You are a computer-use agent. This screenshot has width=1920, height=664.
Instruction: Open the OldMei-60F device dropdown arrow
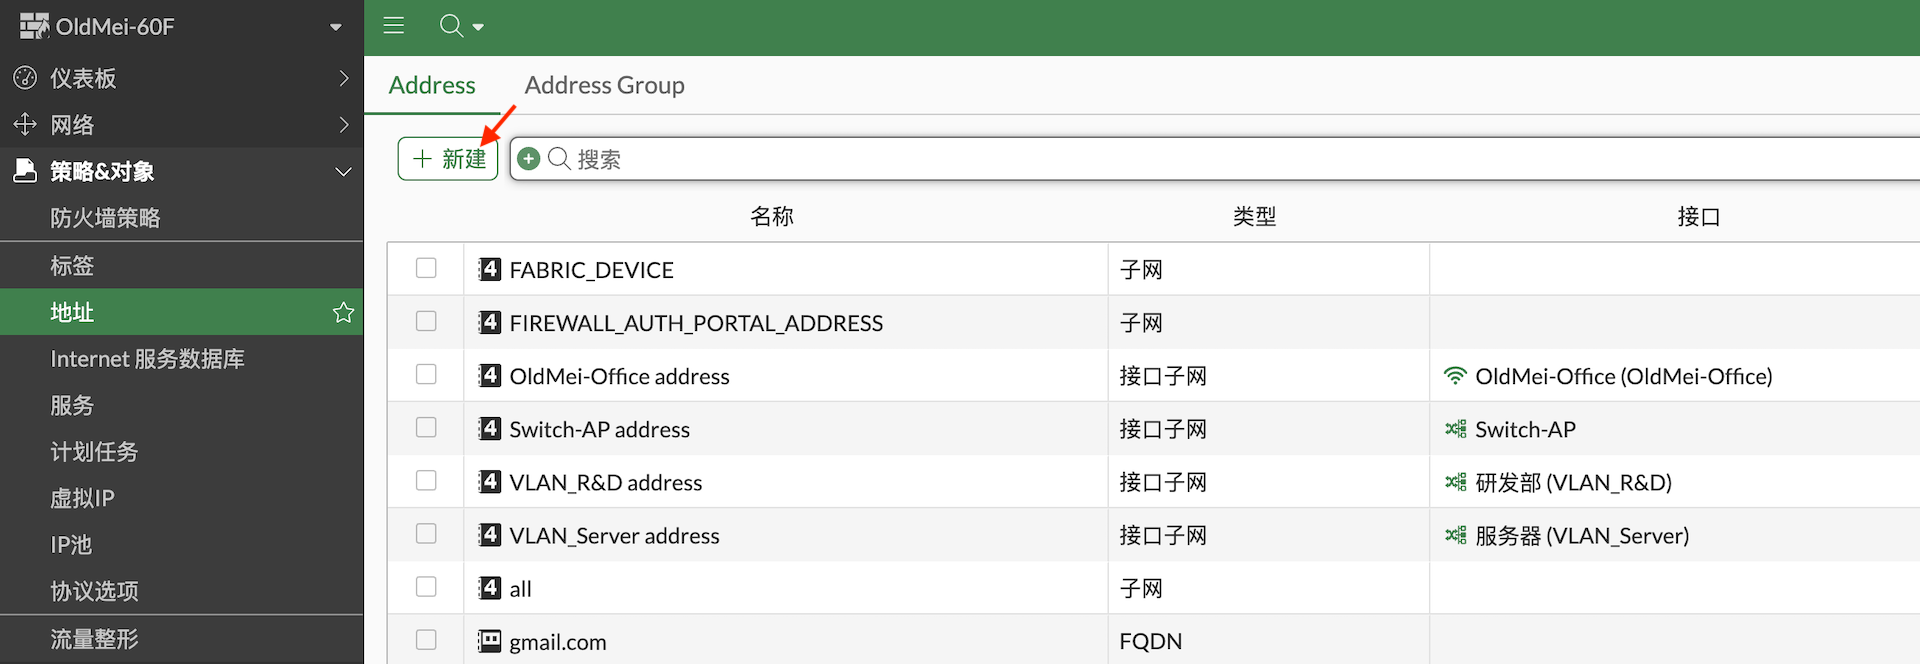336,27
